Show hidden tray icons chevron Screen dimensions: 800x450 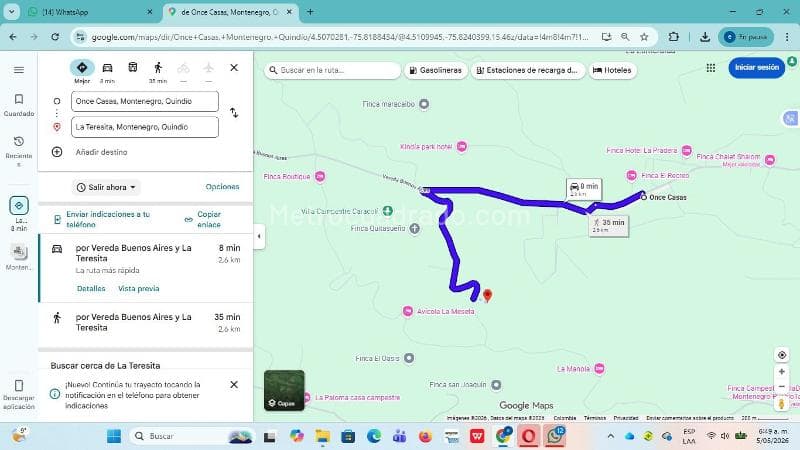pos(610,436)
